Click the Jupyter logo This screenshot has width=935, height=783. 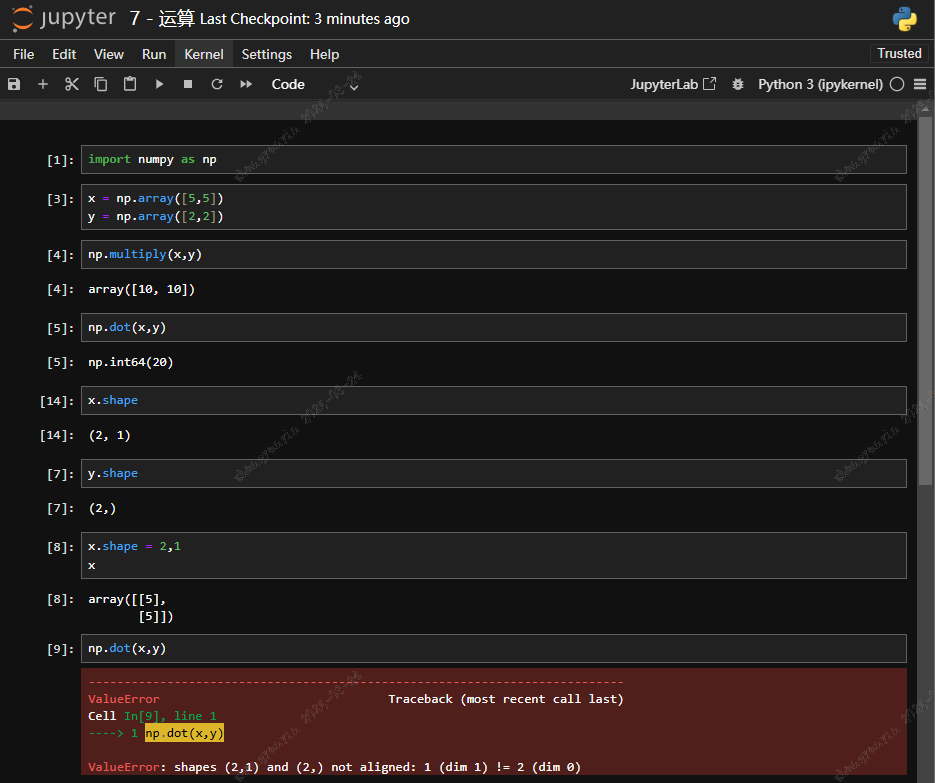pyautogui.click(x=64, y=18)
